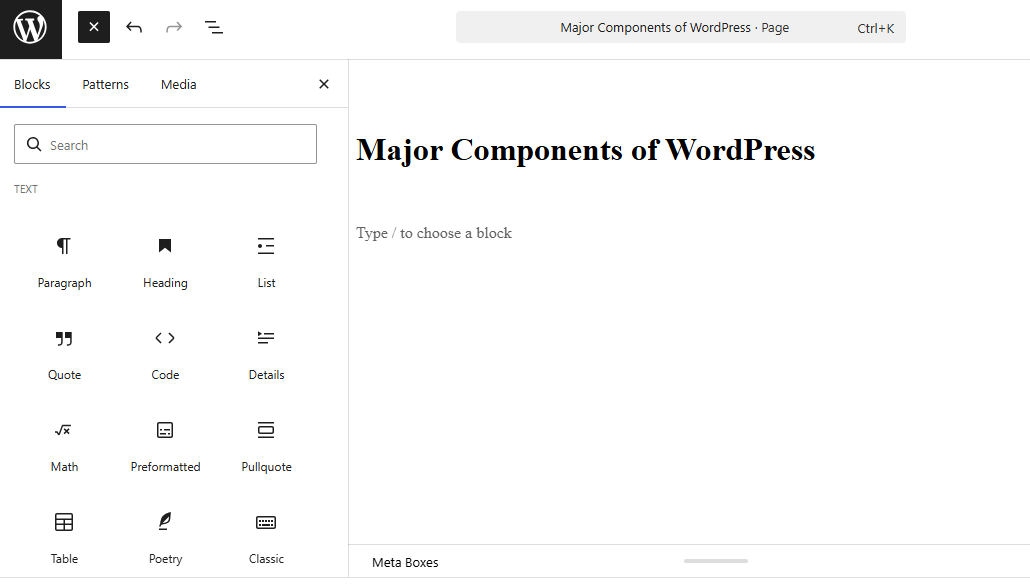Insert a List block

tap(266, 263)
